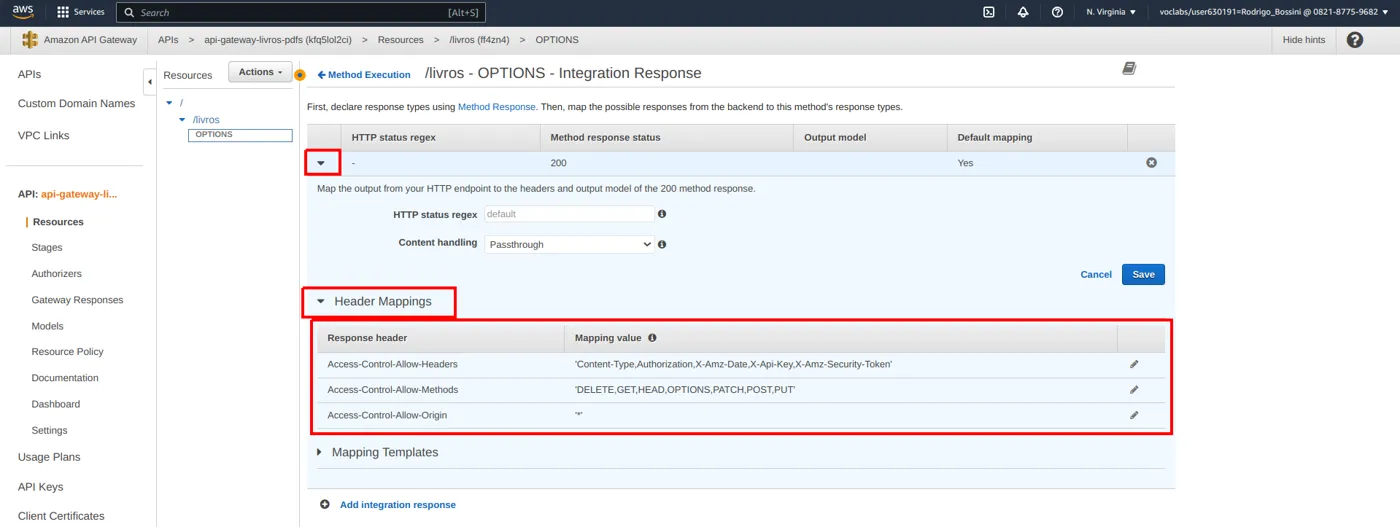The width and height of the screenshot is (1400, 527).
Task: Go to API Keys
Action: point(41,487)
